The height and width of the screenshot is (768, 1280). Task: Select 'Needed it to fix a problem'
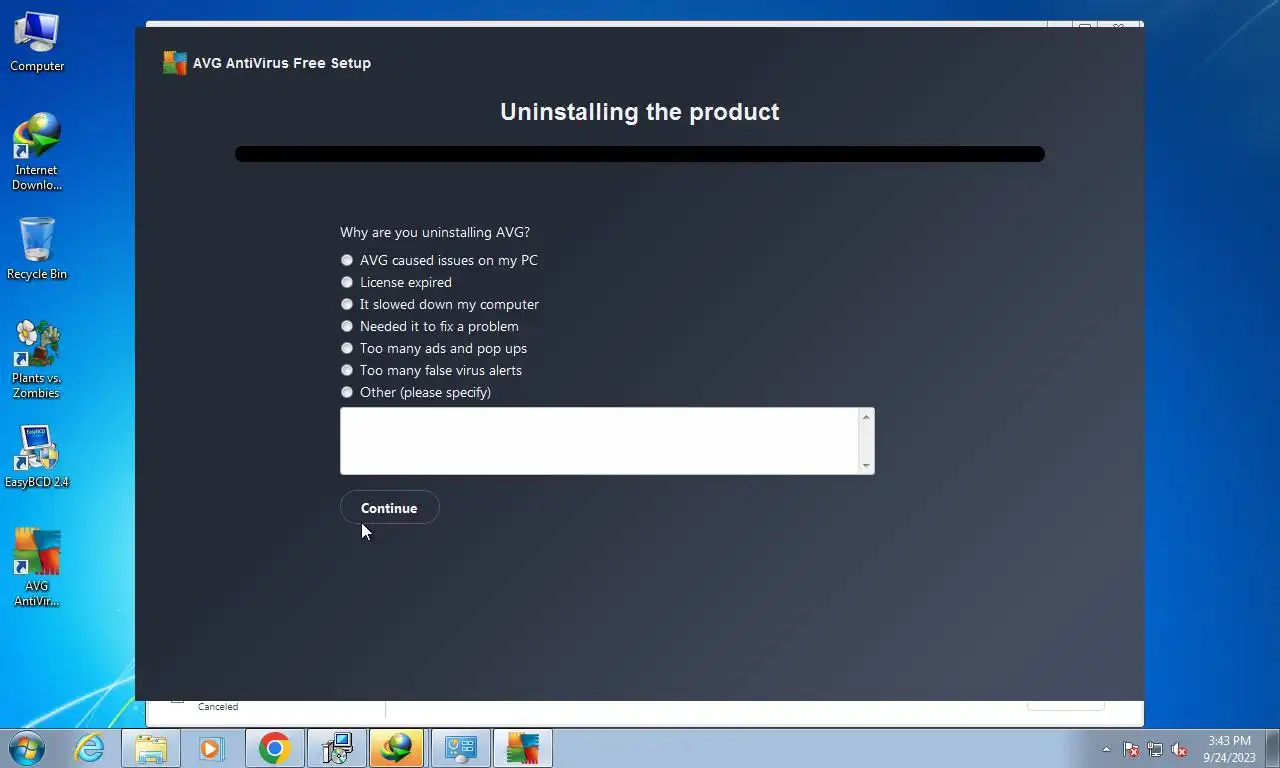tap(347, 326)
